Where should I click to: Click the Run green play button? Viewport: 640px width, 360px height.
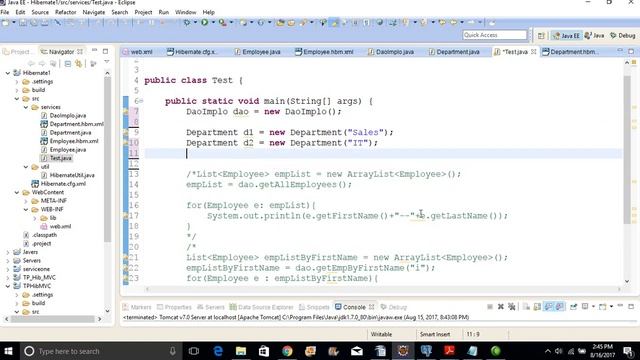click(204, 22)
